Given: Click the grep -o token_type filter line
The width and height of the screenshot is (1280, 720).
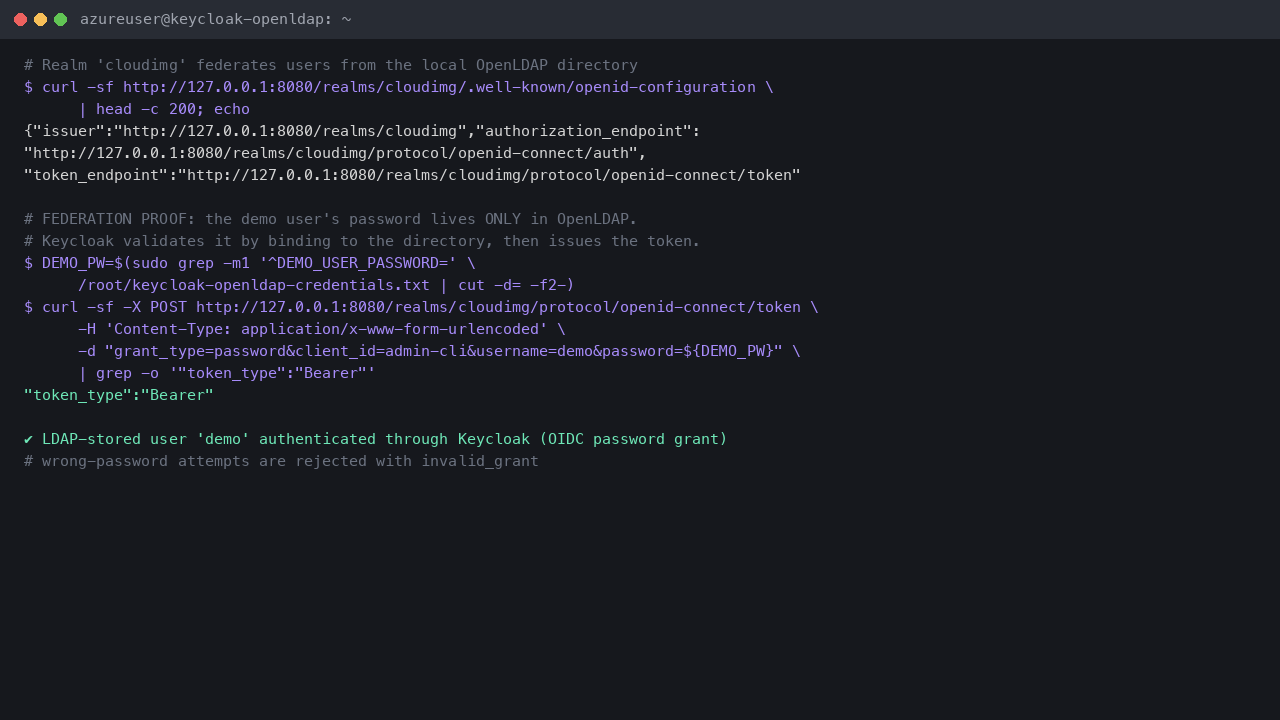Looking at the screenshot, I should tap(227, 373).
